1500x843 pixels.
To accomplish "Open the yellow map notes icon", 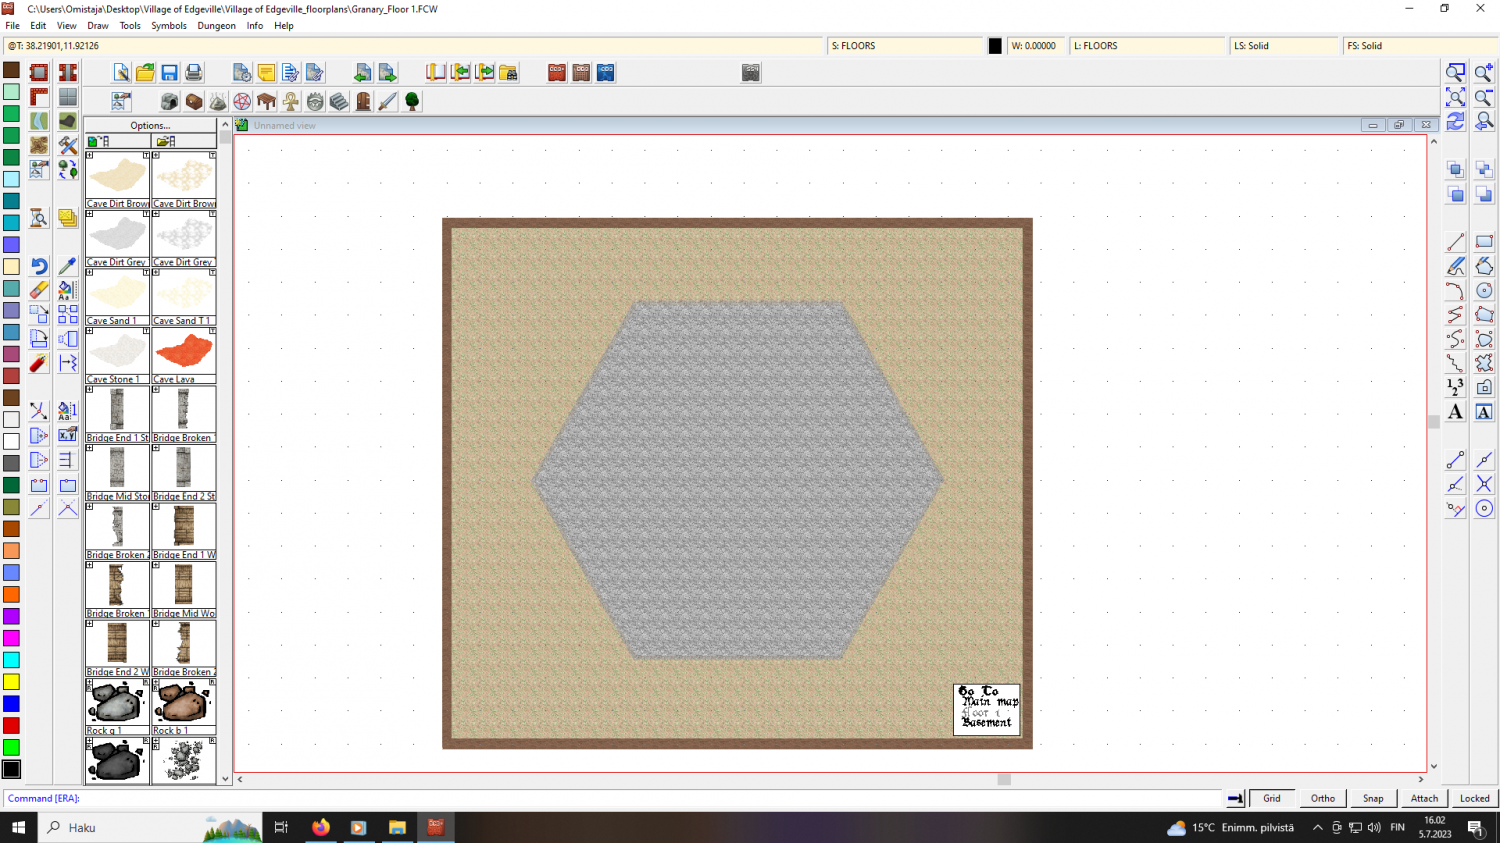I will click(x=266, y=73).
